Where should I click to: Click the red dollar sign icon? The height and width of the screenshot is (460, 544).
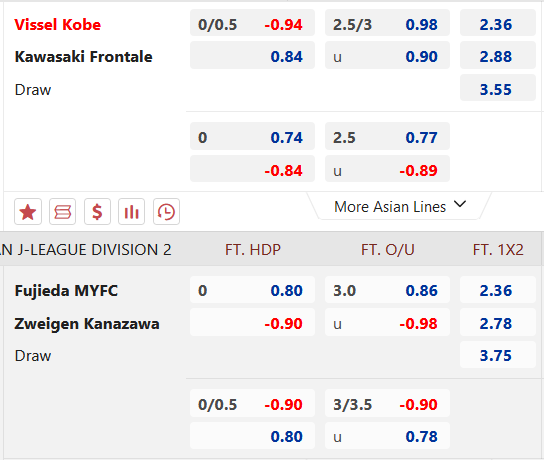coord(97,212)
